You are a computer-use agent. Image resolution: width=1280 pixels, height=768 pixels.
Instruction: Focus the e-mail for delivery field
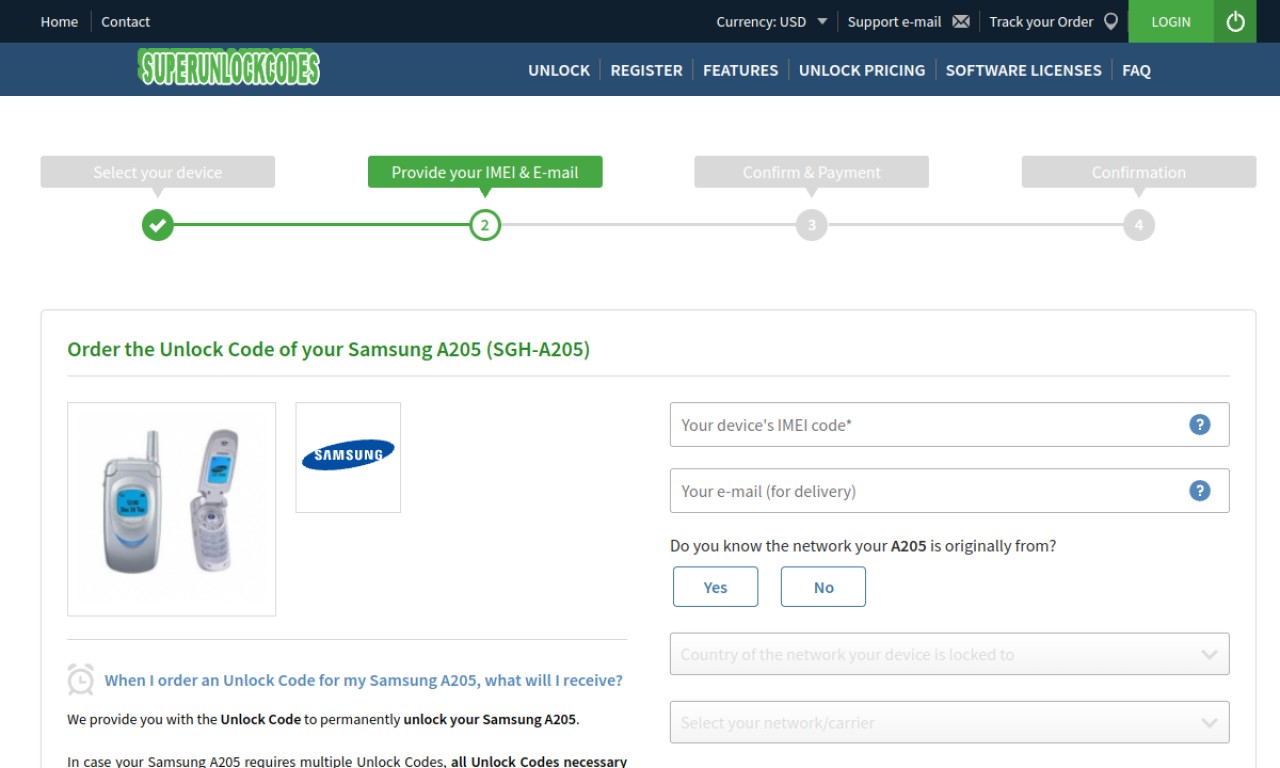point(949,490)
